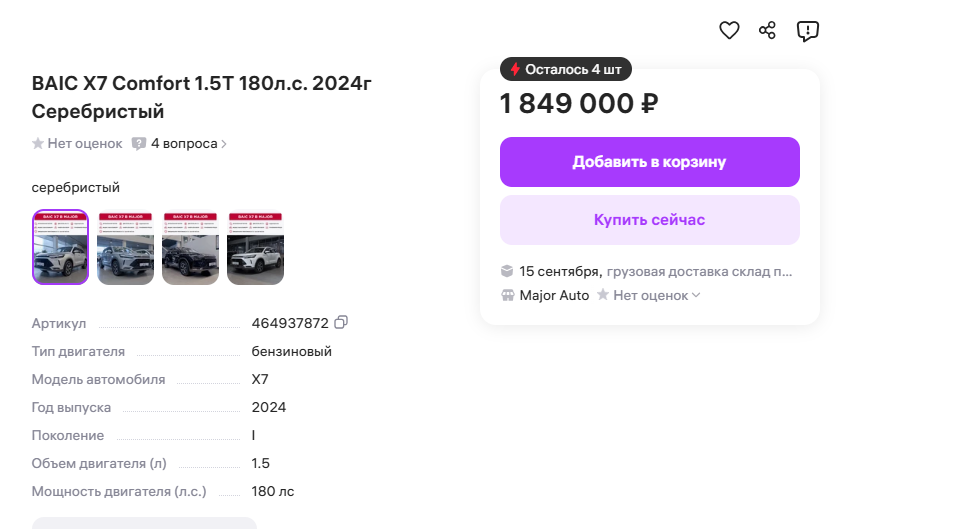Click the грузовая доставка delivery details text
The height and width of the screenshot is (529, 967).
tap(699, 271)
